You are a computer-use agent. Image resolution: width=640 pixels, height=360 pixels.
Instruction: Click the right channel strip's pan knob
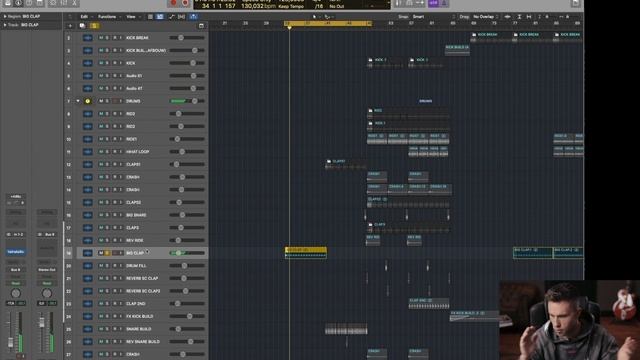(x=47, y=293)
